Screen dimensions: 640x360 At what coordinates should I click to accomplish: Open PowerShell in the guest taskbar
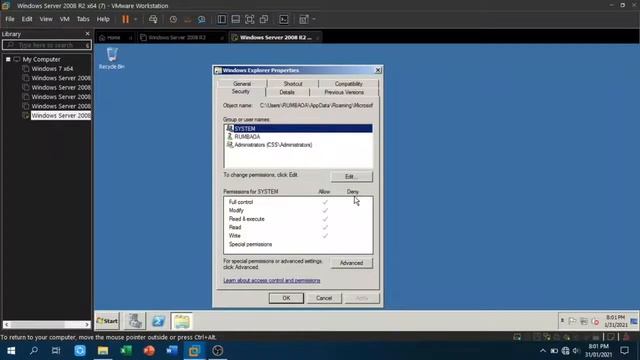tap(158, 321)
